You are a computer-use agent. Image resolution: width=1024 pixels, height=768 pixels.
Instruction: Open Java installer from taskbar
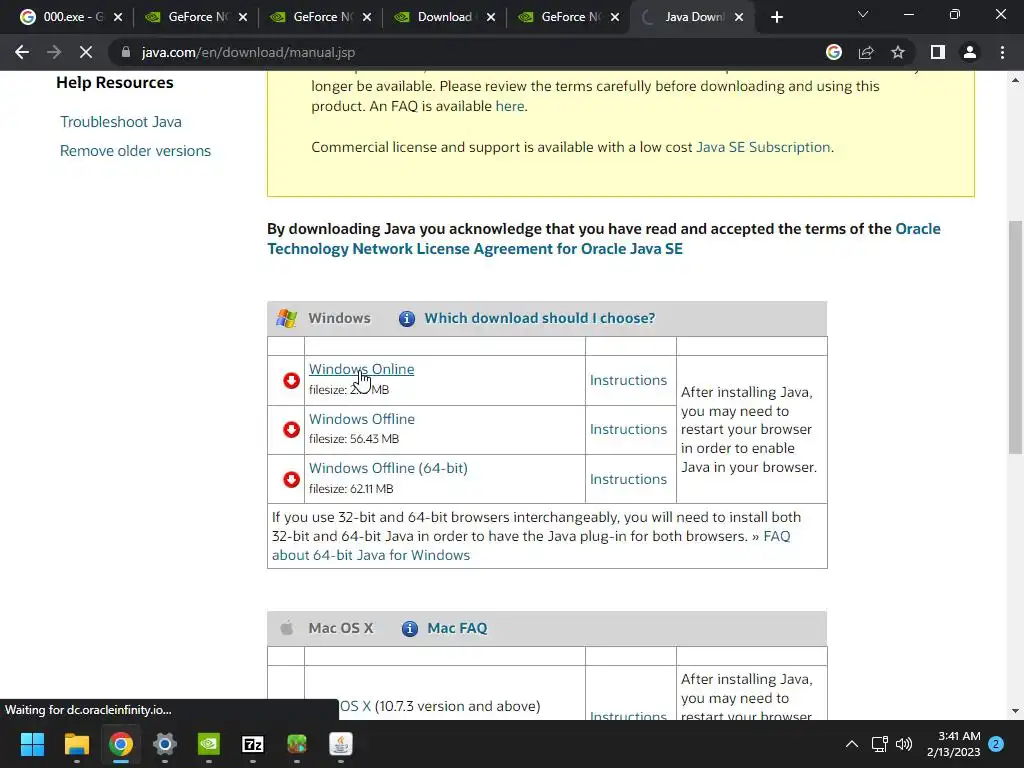[341, 744]
